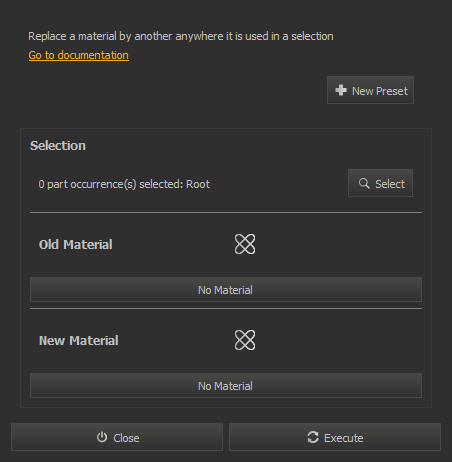The image size is (452, 462).
Task: Click the Old Material label
Action: point(76,244)
